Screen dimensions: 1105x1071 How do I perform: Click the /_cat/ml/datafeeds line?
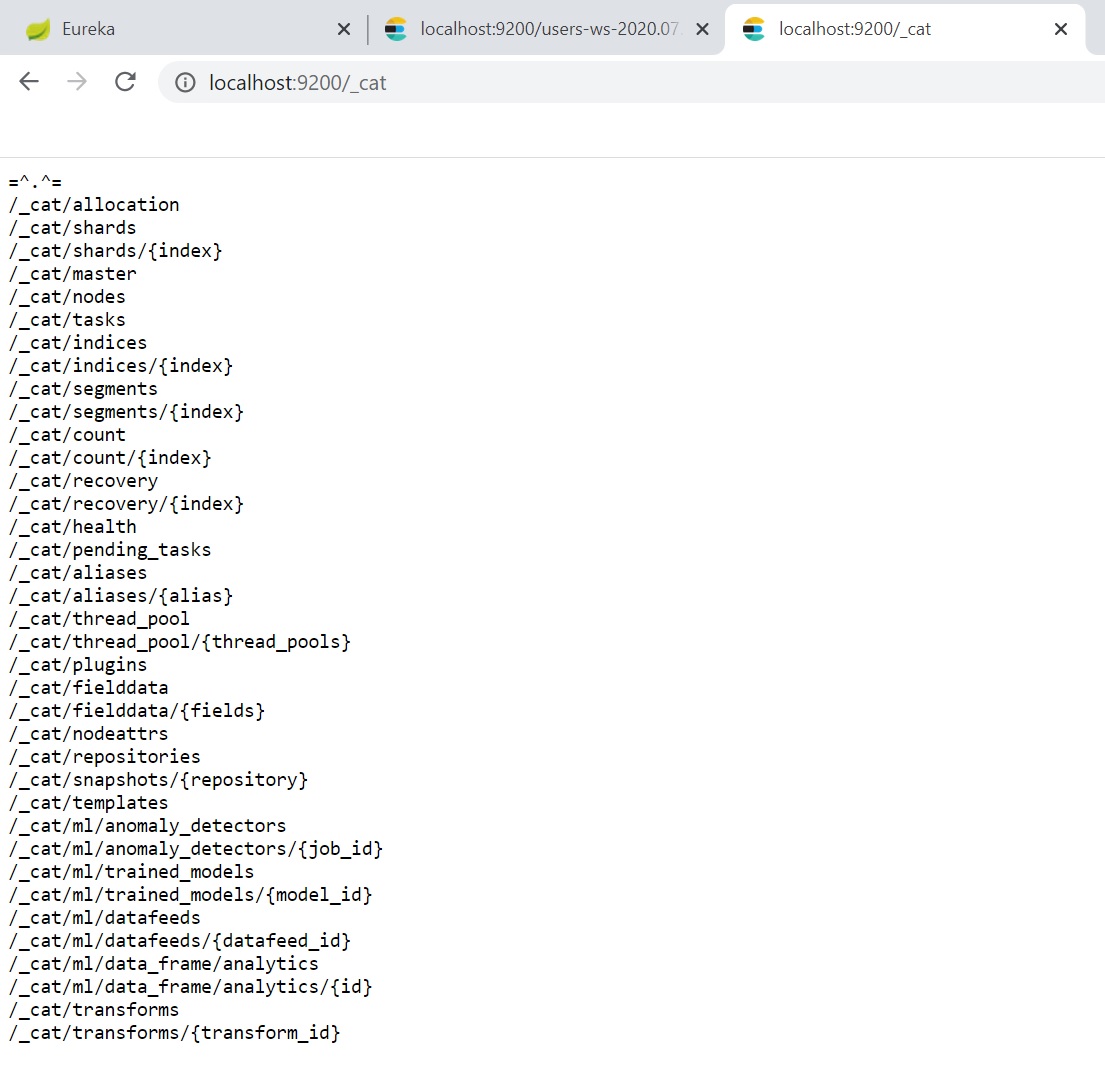[105, 918]
